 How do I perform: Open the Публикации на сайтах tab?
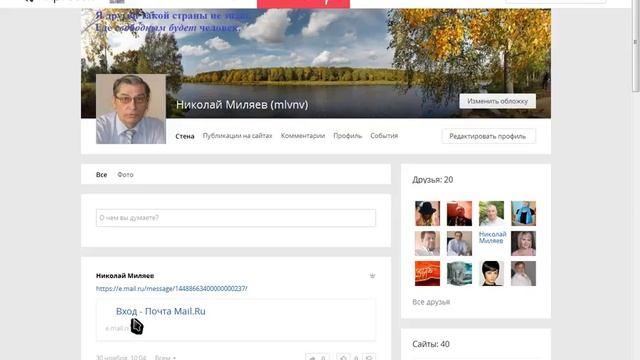pyautogui.click(x=237, y=136)
